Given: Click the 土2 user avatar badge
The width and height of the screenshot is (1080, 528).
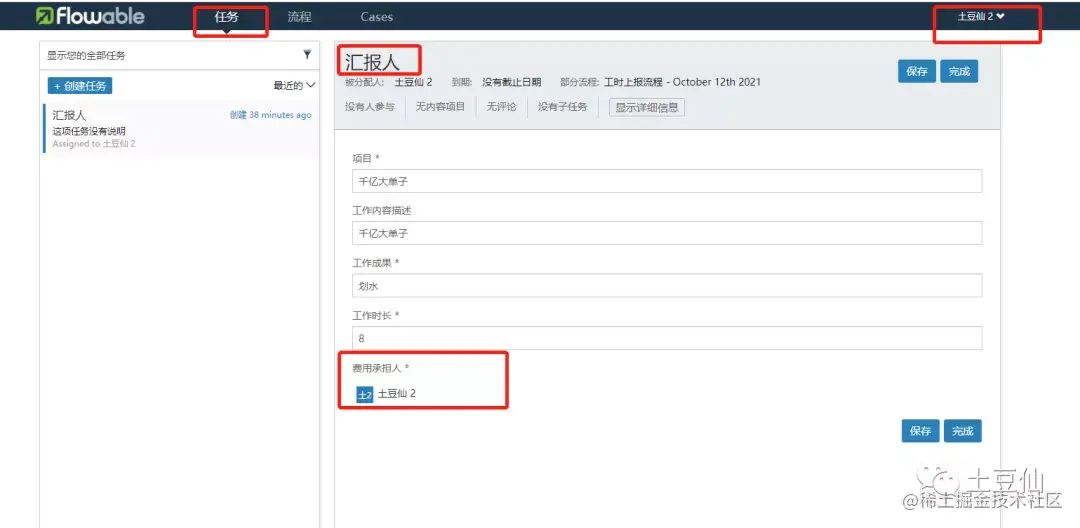Looking at the screenshot, I should tap(364, 394).
